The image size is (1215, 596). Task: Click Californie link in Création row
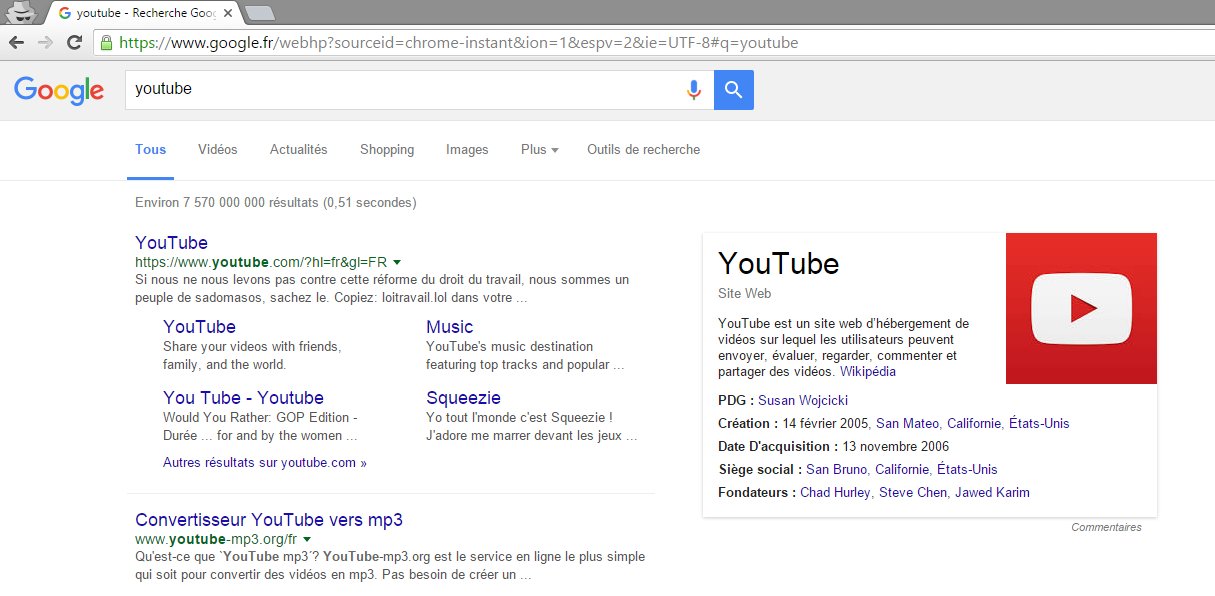[974, 423]
